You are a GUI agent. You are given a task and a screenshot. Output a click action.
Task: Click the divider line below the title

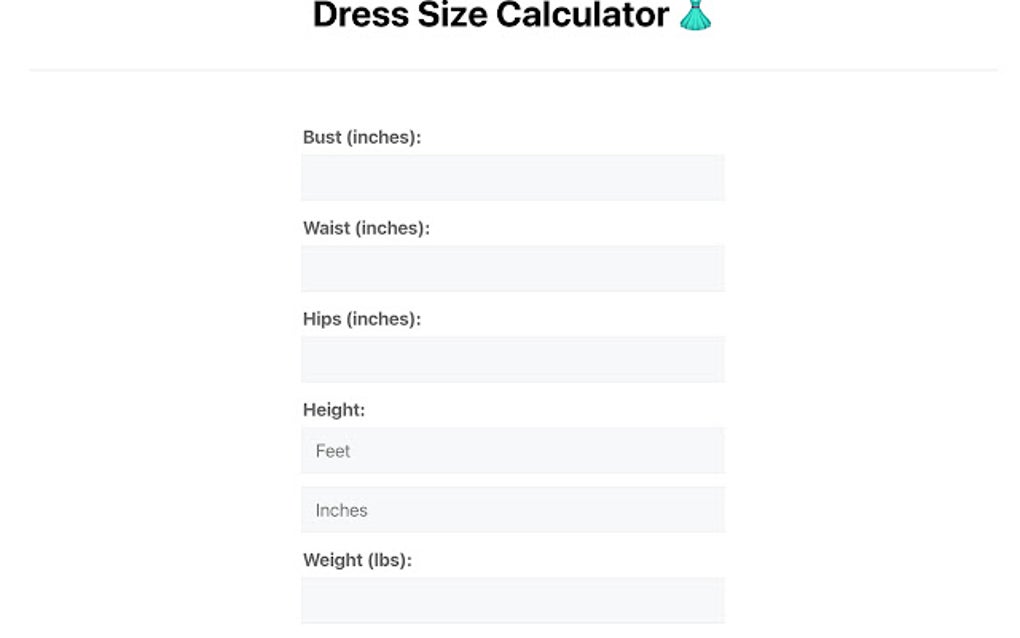click(510, 70)
